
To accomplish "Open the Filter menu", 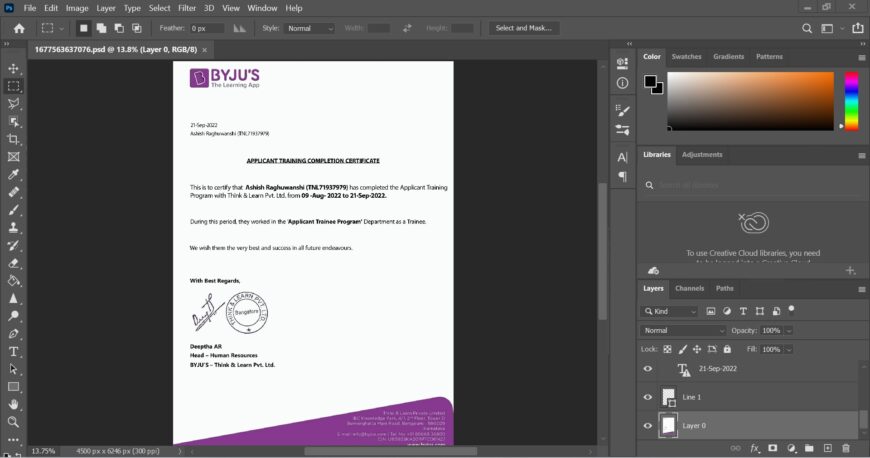I will coord(187,8).
